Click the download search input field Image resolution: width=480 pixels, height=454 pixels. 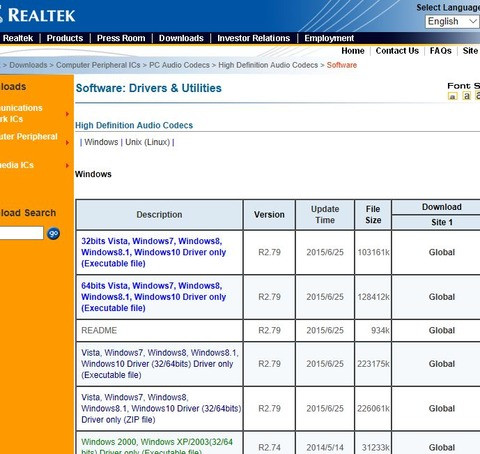tap(21, 233)
